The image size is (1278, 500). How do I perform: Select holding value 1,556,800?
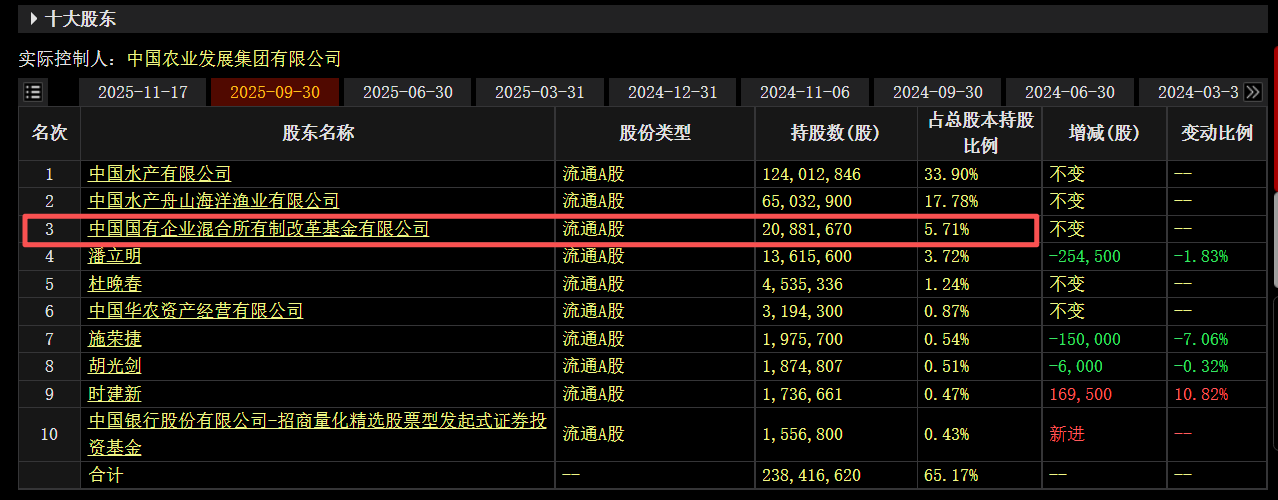pos(803,434)
